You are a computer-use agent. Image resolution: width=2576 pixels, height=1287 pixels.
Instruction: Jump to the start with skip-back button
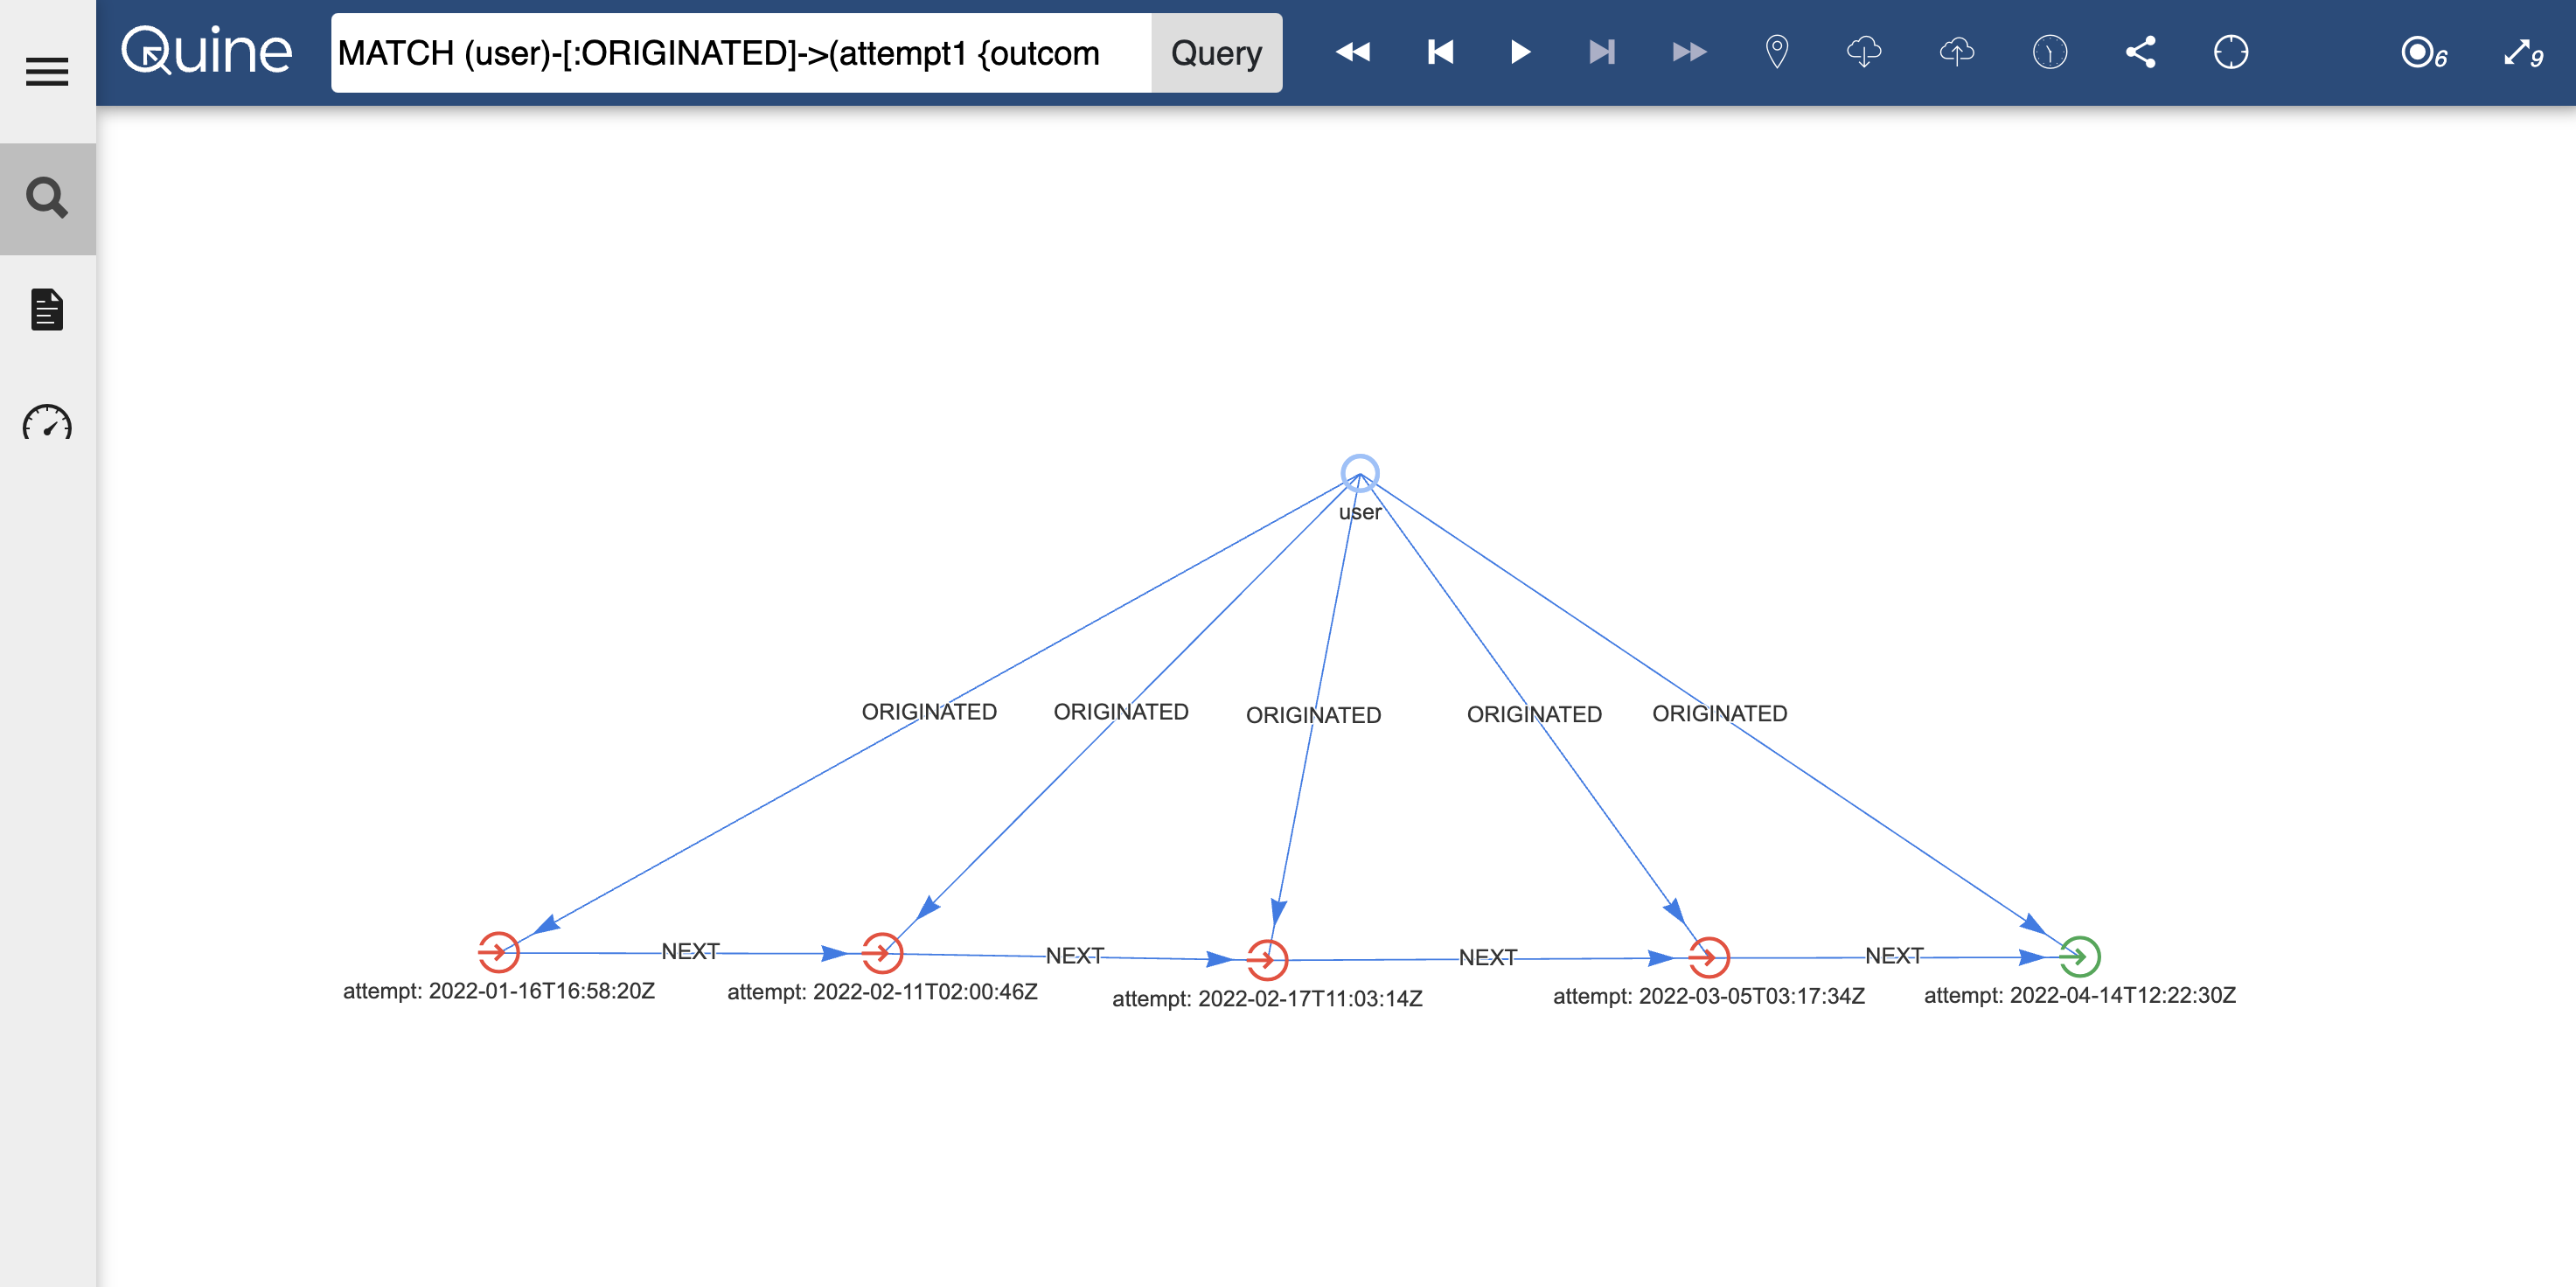[x=1440, y=52]
